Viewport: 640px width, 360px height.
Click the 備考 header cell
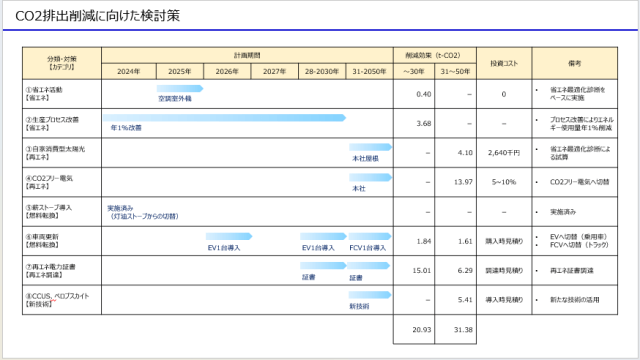[575, 63]
